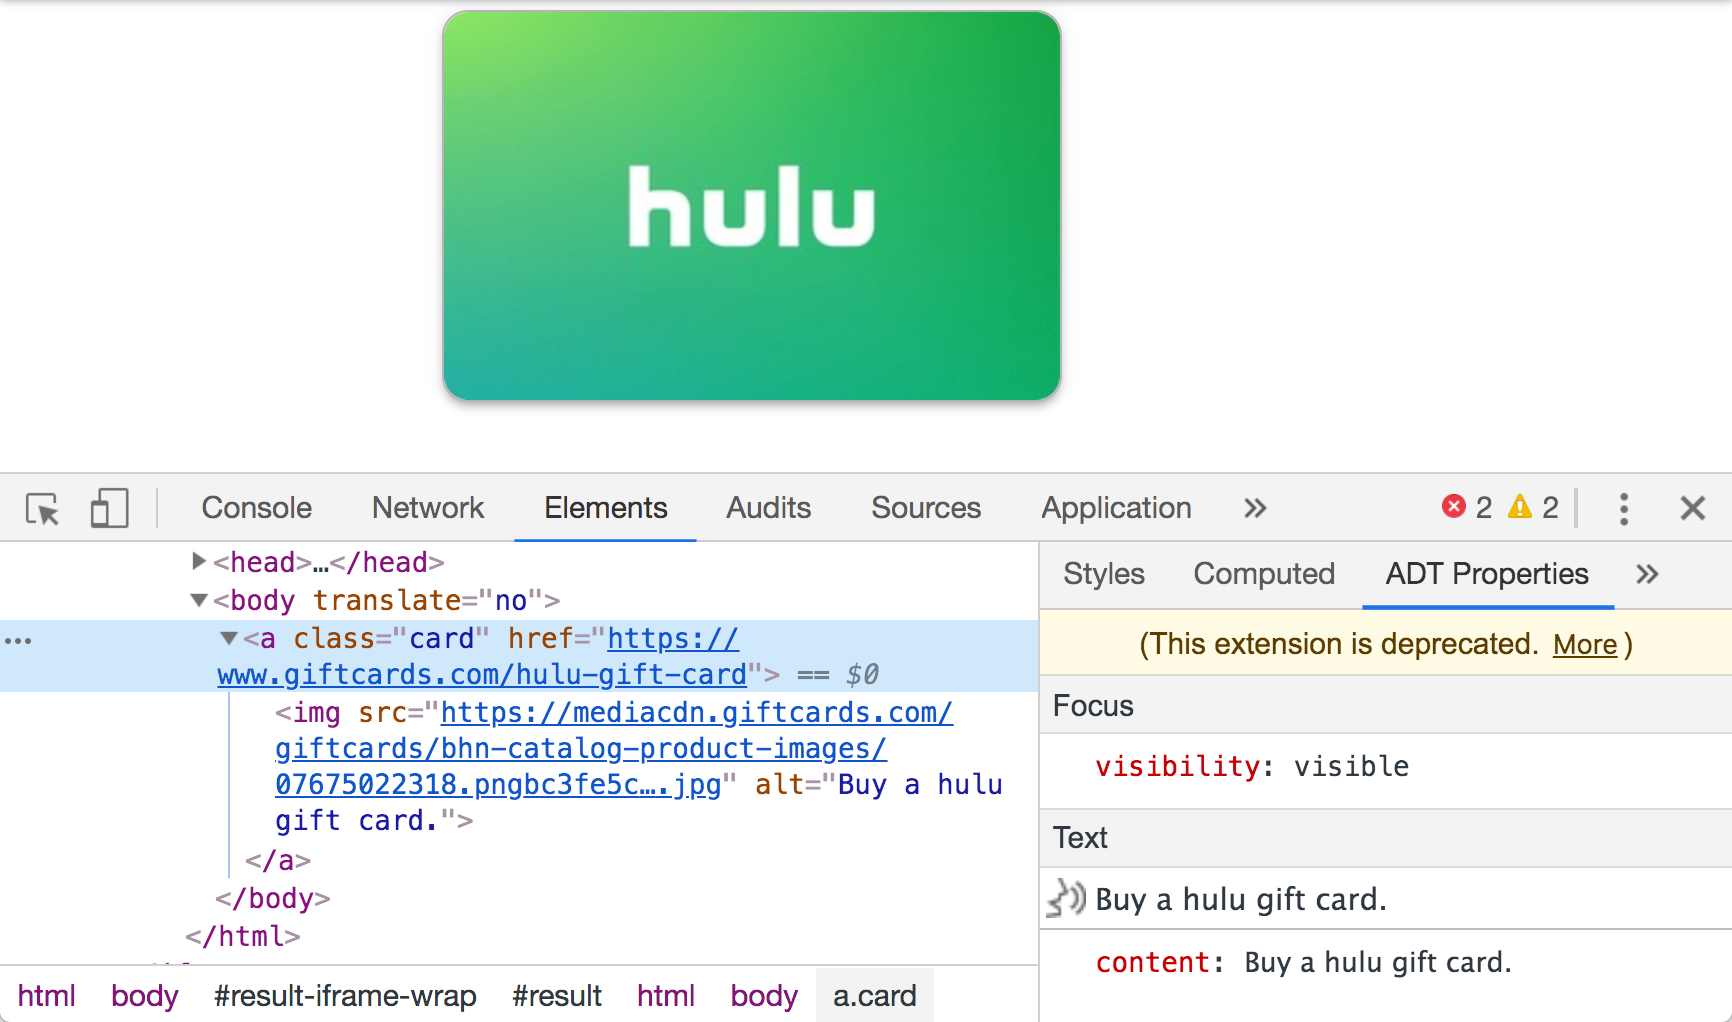Click the More link in deprecation notice

(x=1584, y=645)
